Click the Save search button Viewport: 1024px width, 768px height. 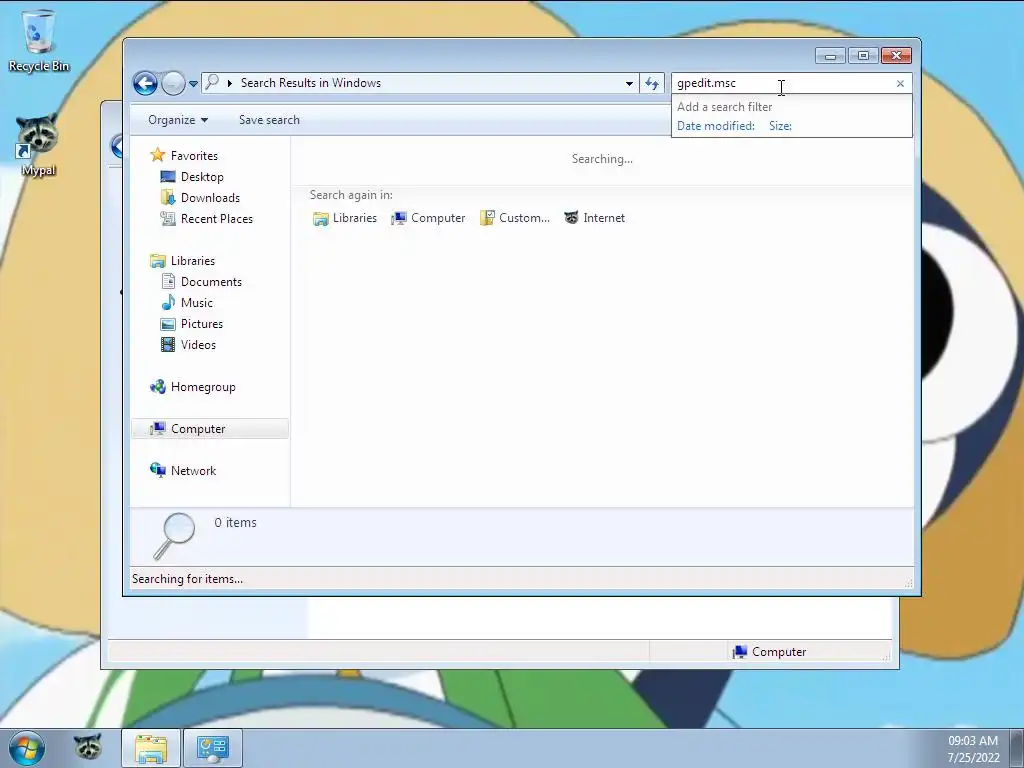point(269,120)
